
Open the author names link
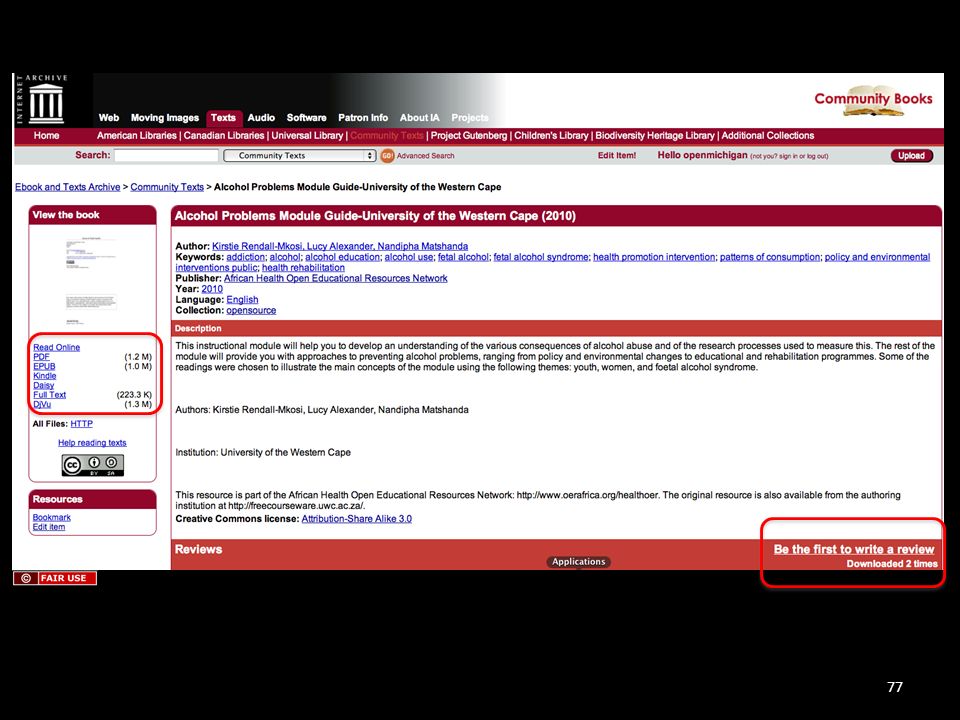(340, 246)
